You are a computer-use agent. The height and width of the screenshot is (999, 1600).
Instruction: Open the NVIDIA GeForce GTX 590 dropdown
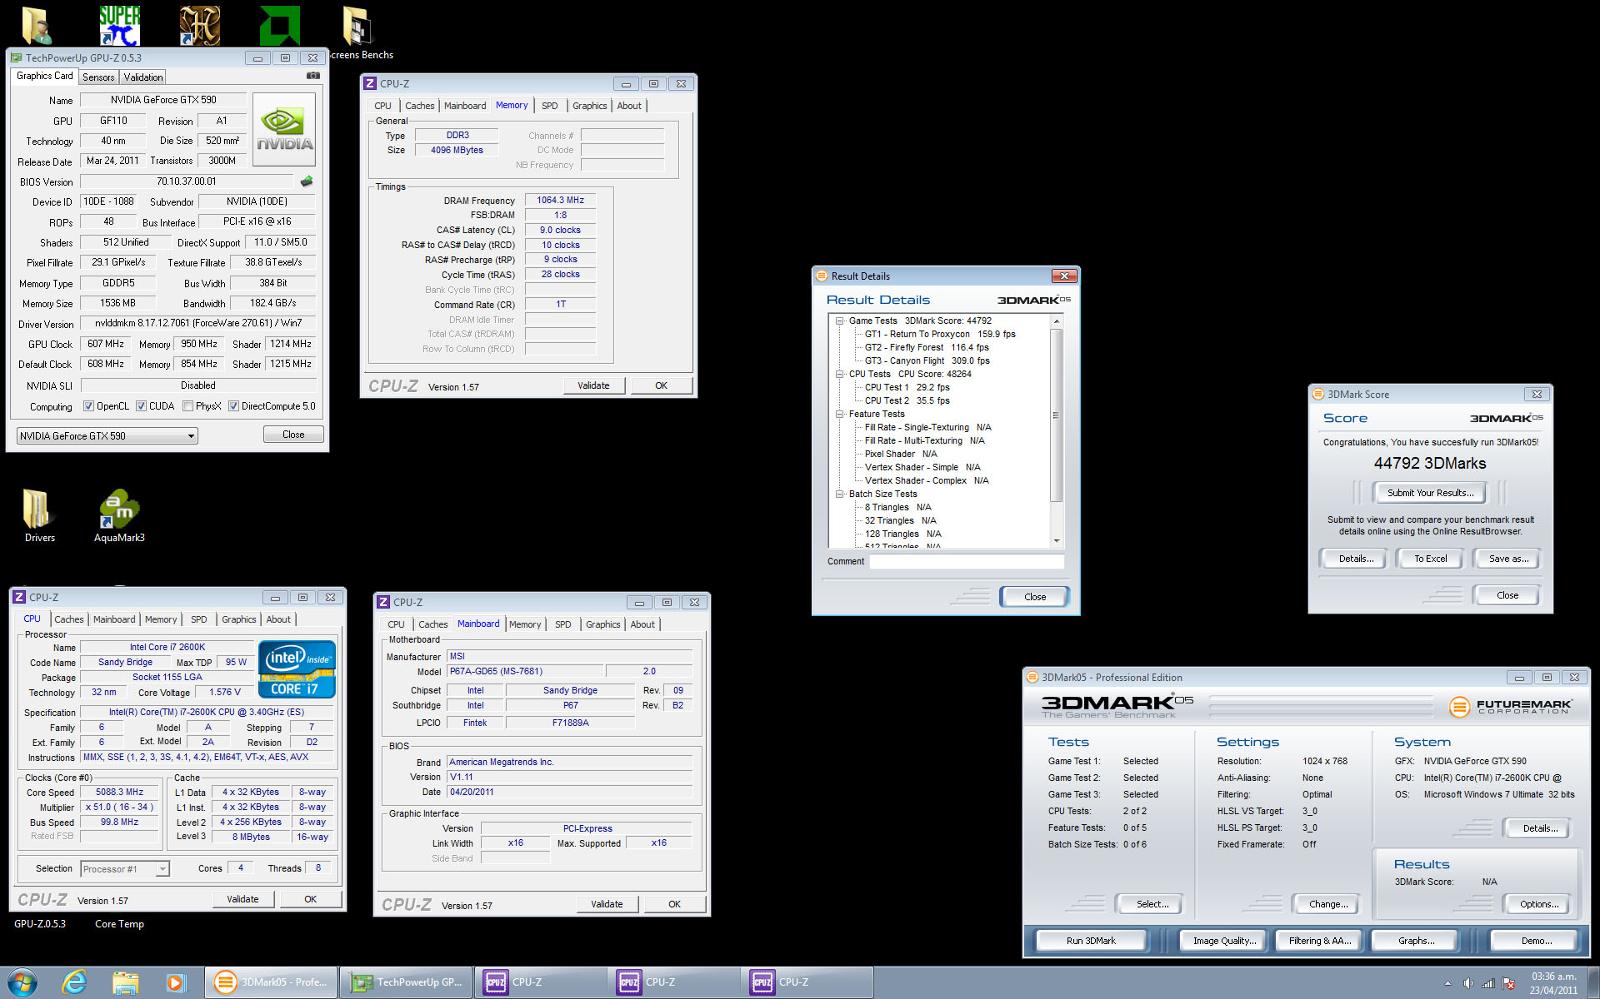107,436
